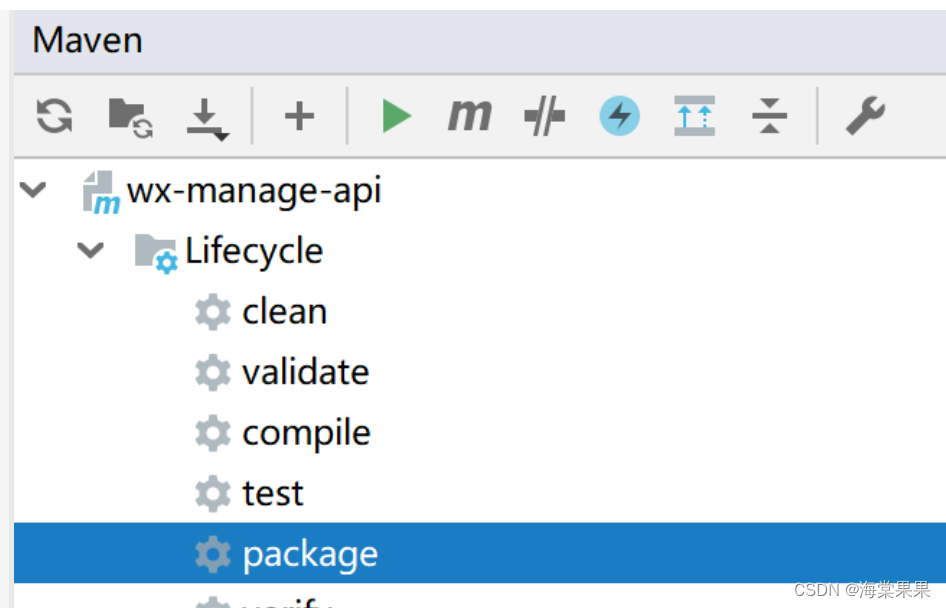This screenshot has width=946, height=608.
Task: Click gear icon beside validate
Action: (x=213, y=372)
